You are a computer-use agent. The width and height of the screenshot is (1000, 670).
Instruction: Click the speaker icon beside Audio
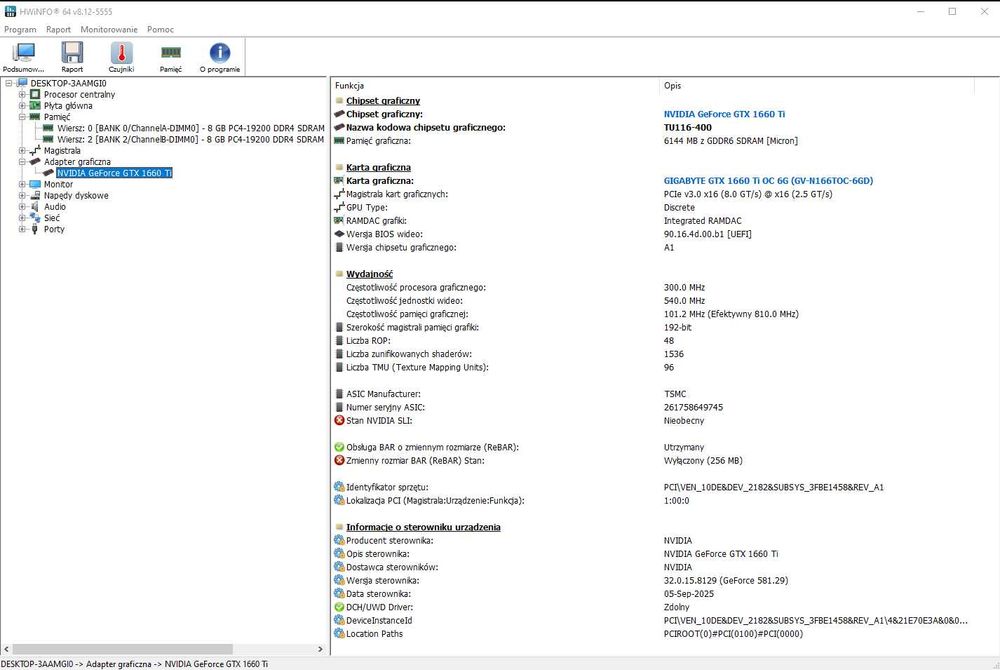pyautogui.click(x=35, y=207)
